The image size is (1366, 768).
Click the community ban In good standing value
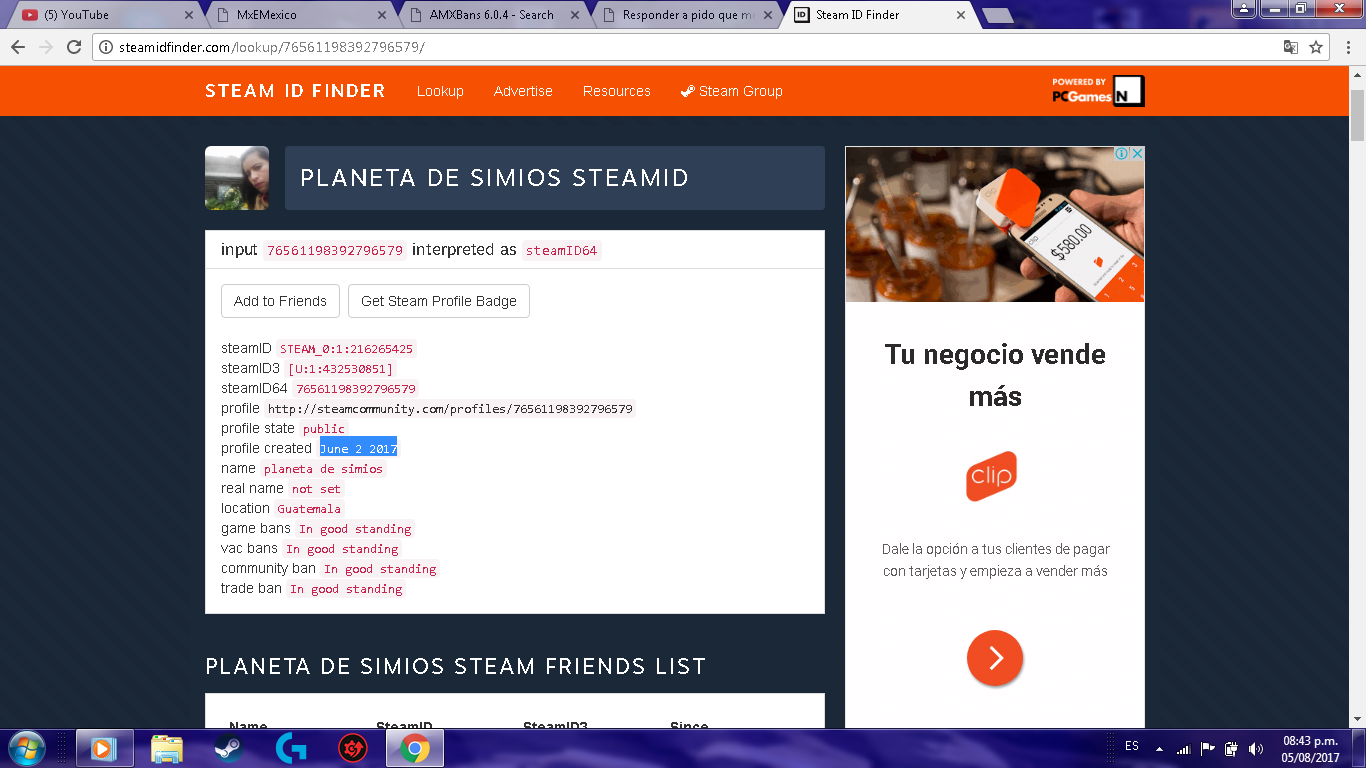tap(380, 569)
